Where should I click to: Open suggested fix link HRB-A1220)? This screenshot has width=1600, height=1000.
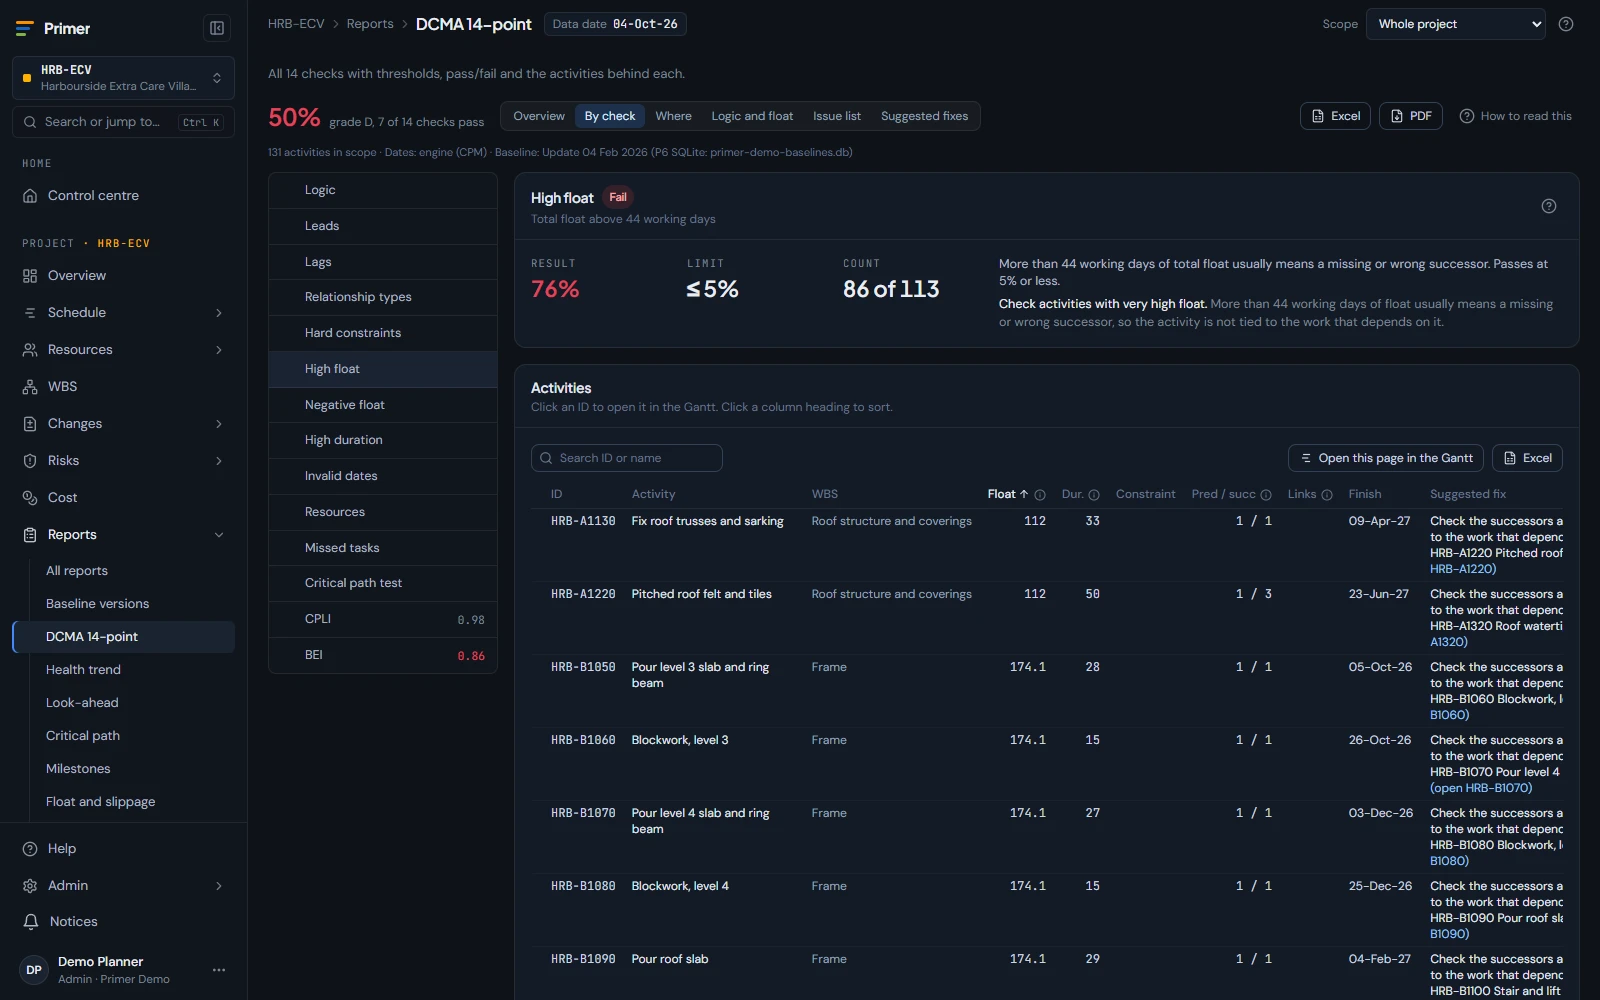[x=1463, y=569]
